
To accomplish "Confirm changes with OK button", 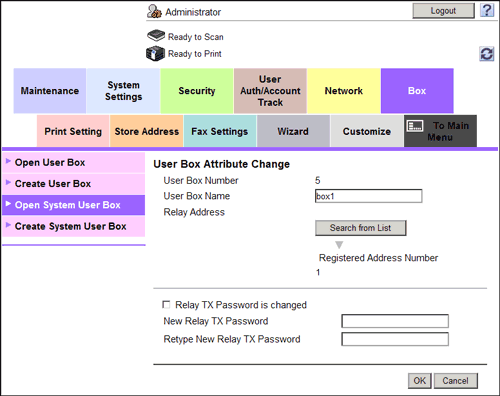I will [420, 381].
